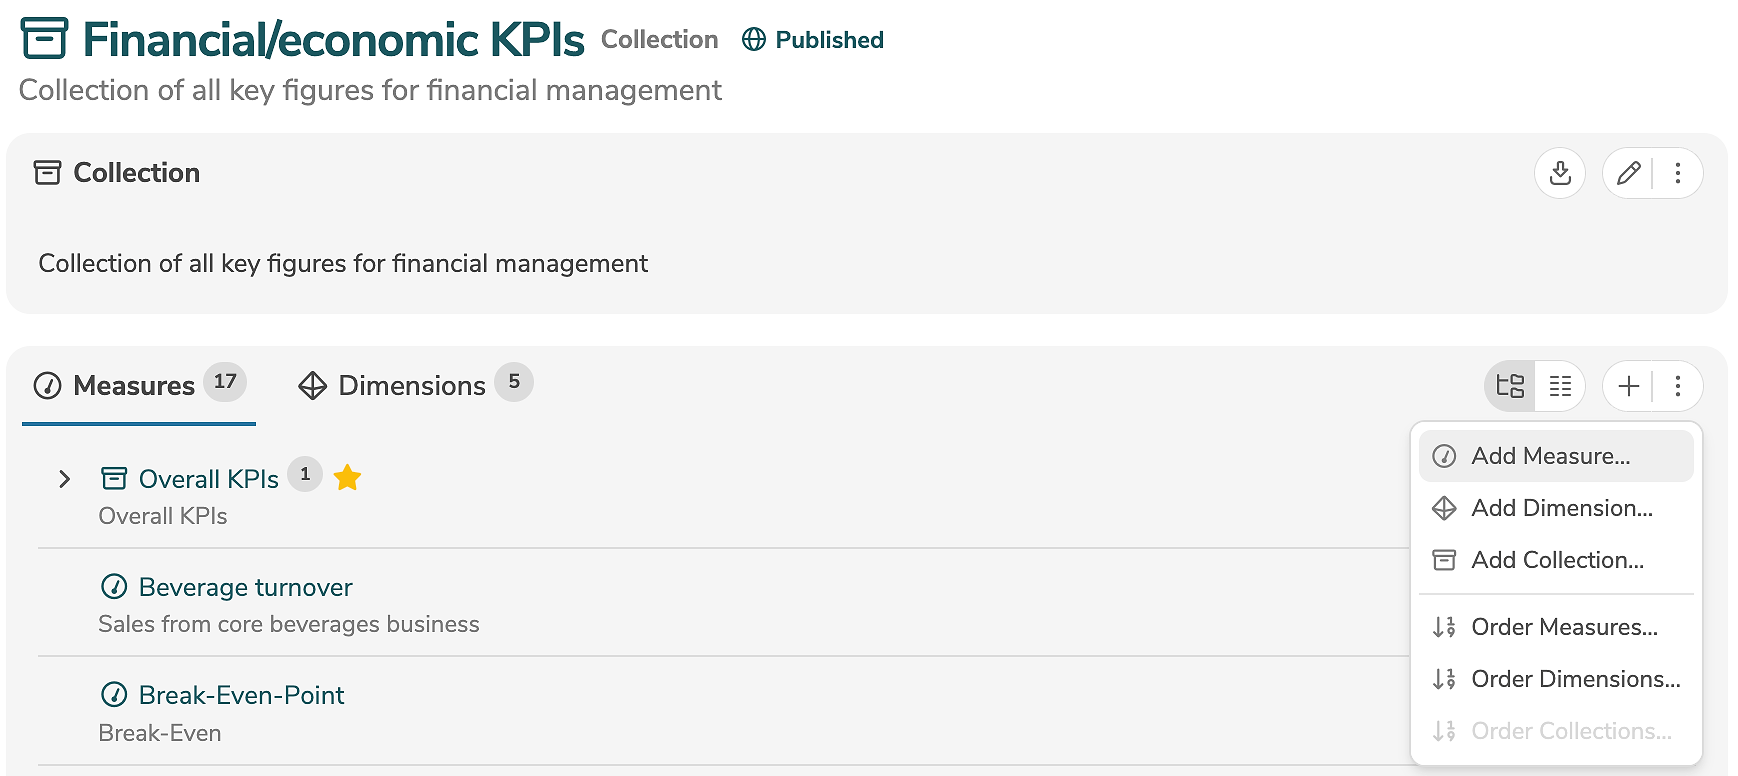
Task: Click the plus add button
Action: [x=1628, y=386]
